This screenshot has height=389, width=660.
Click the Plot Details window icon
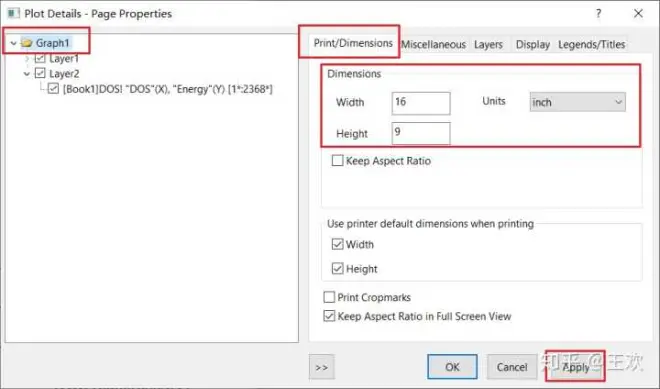tap(13, 13)
